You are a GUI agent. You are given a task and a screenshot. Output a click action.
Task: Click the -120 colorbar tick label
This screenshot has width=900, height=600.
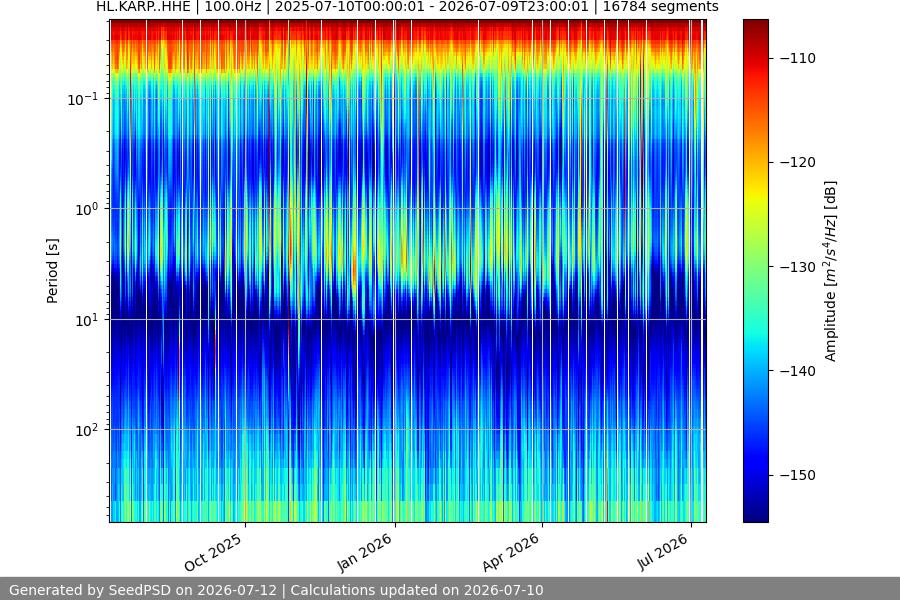[x=798, y=162]
